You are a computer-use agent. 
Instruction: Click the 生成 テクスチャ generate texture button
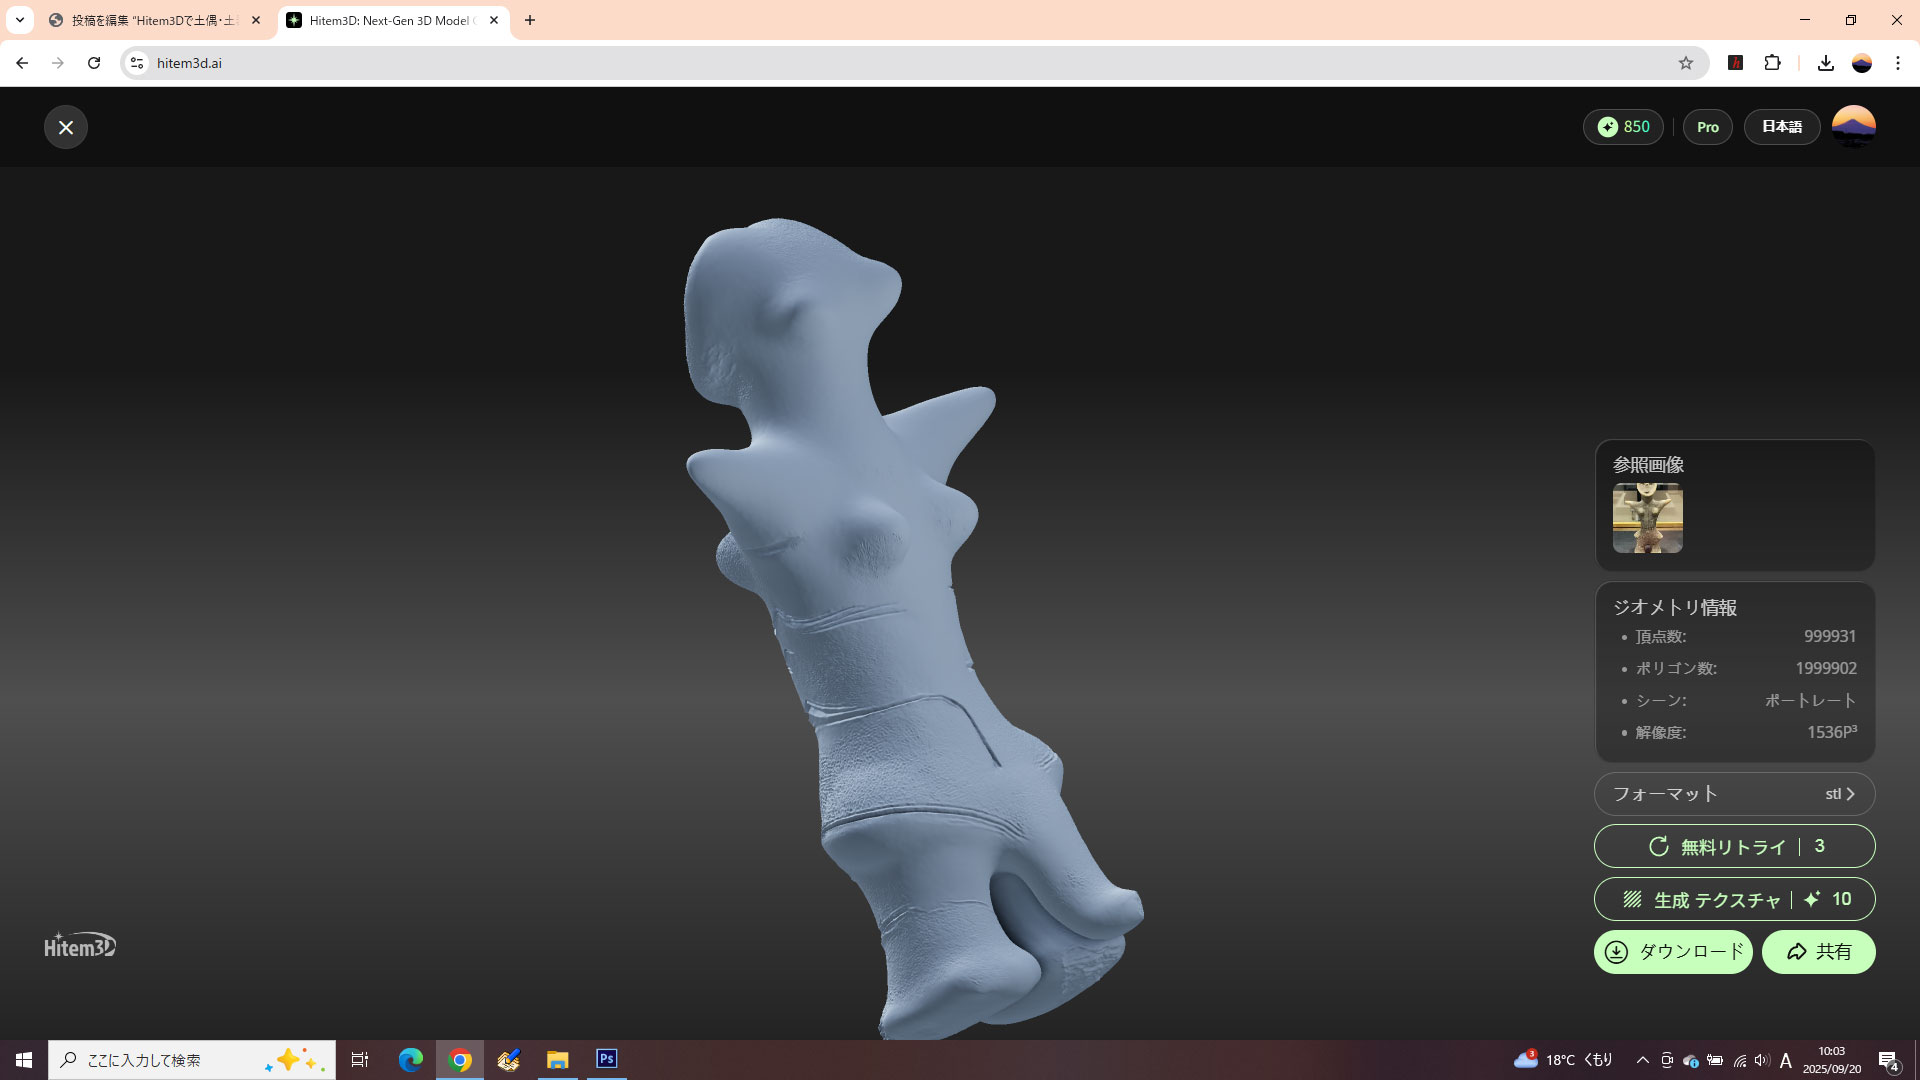pos(1734,899)
